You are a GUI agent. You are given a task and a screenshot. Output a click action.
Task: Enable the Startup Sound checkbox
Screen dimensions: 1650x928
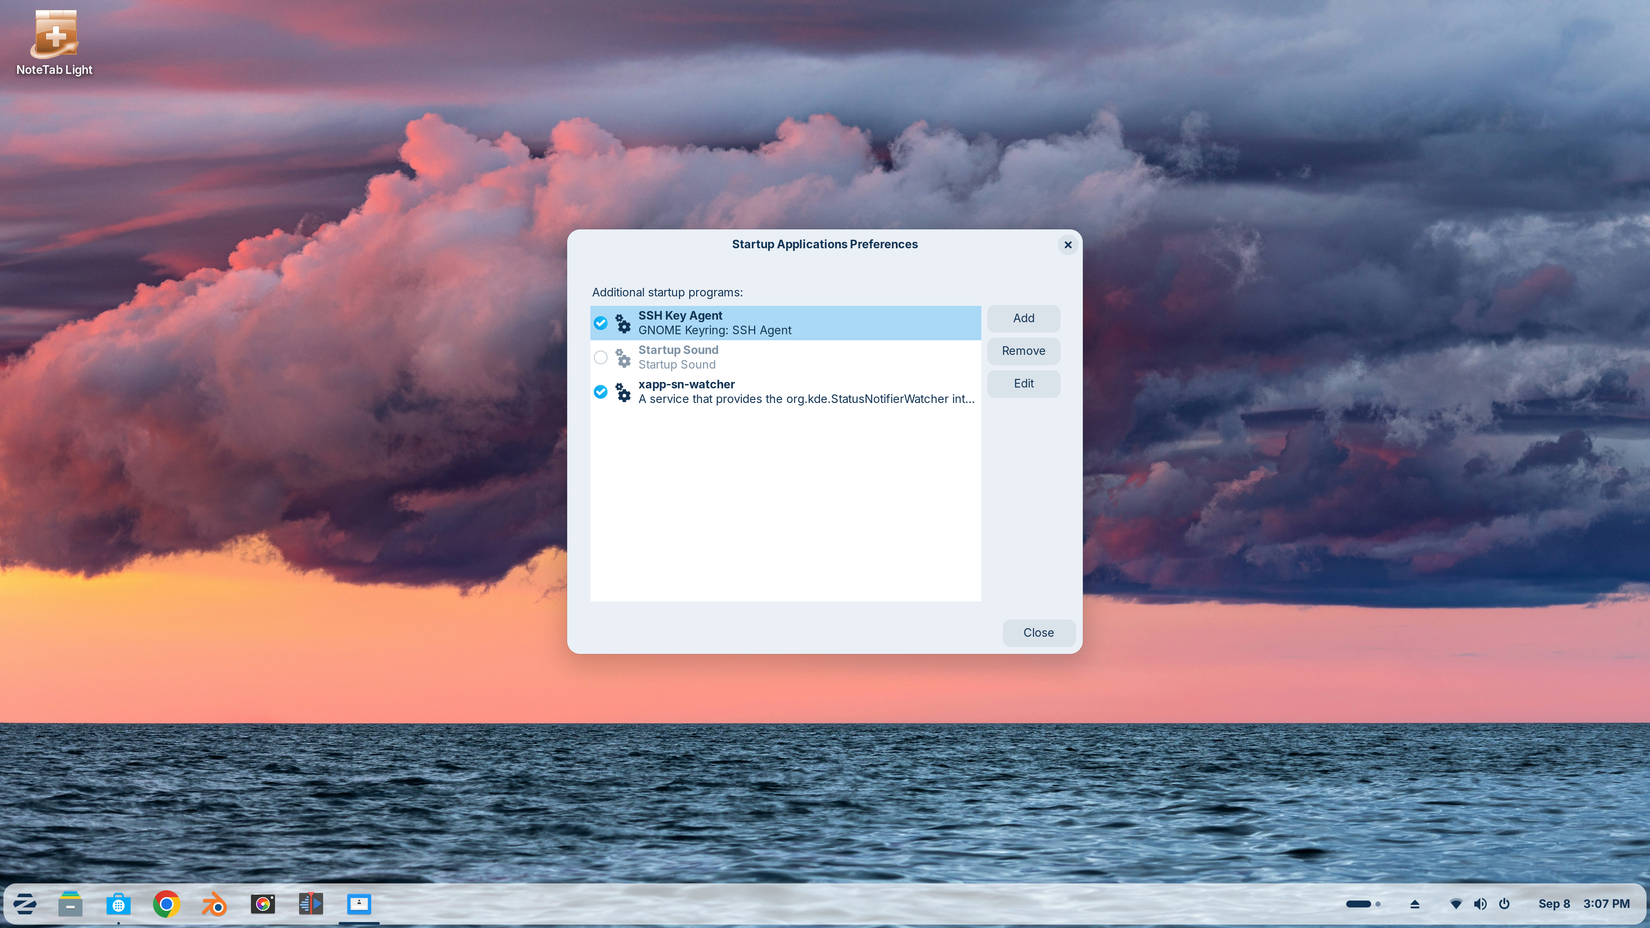pyautogui.click(x=601, y=358)
